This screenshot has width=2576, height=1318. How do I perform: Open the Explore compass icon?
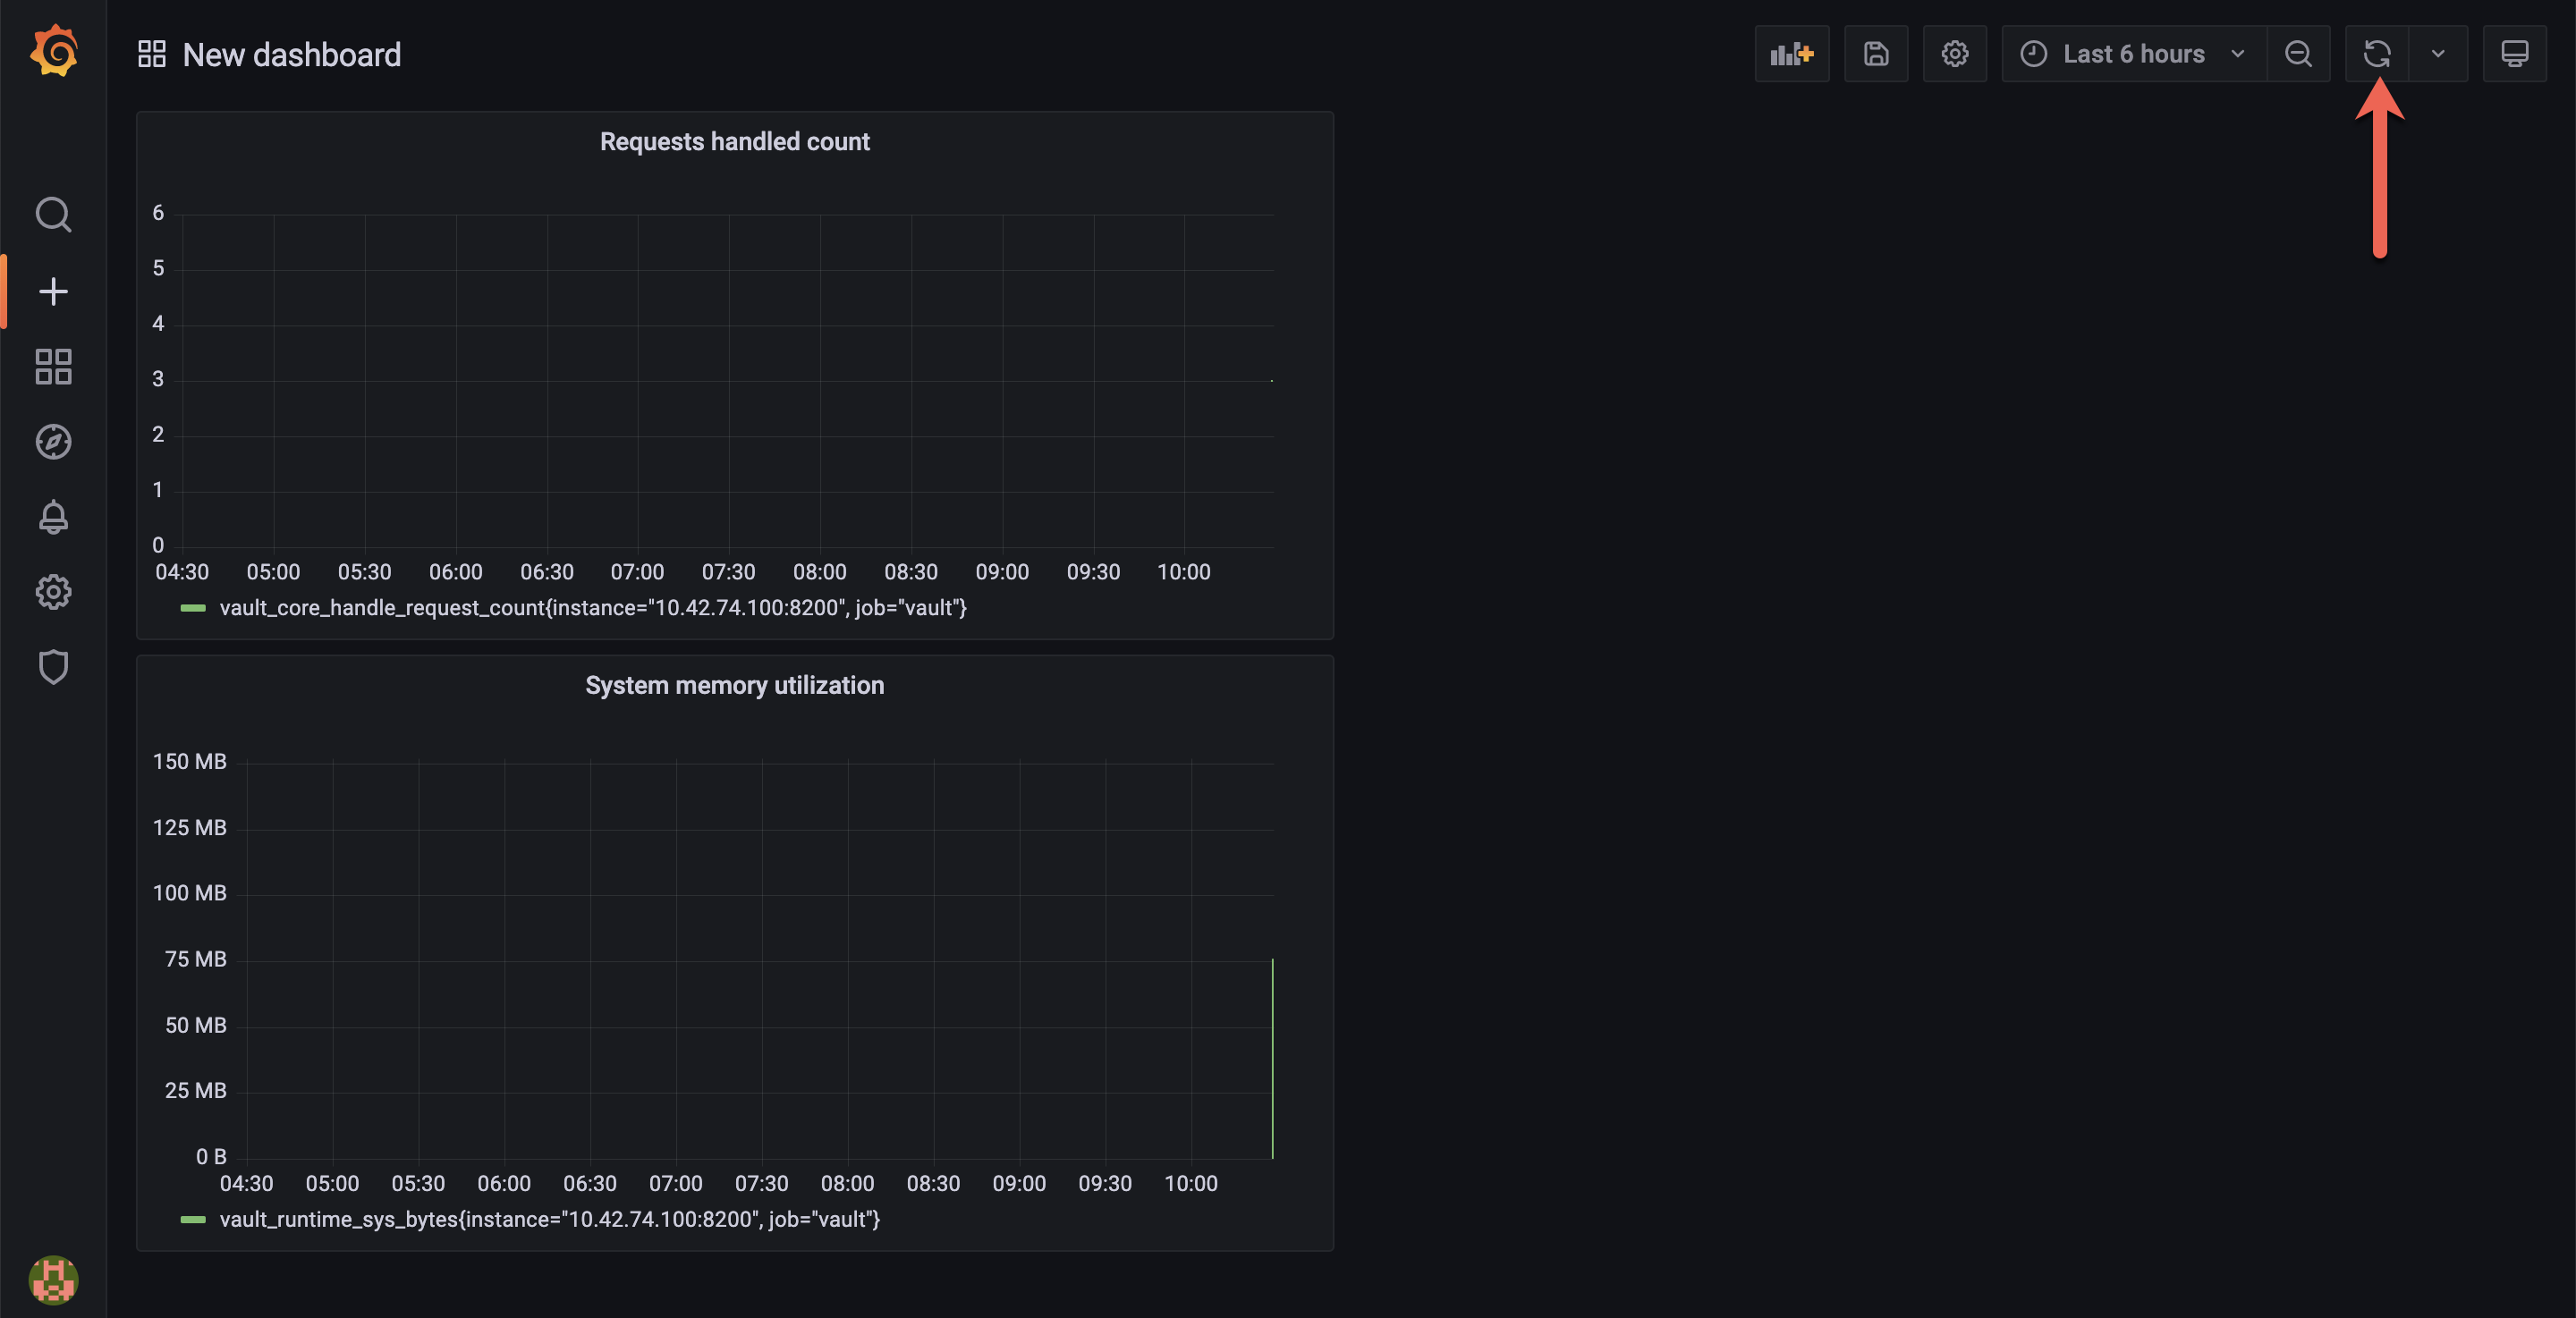pos(53,442)
